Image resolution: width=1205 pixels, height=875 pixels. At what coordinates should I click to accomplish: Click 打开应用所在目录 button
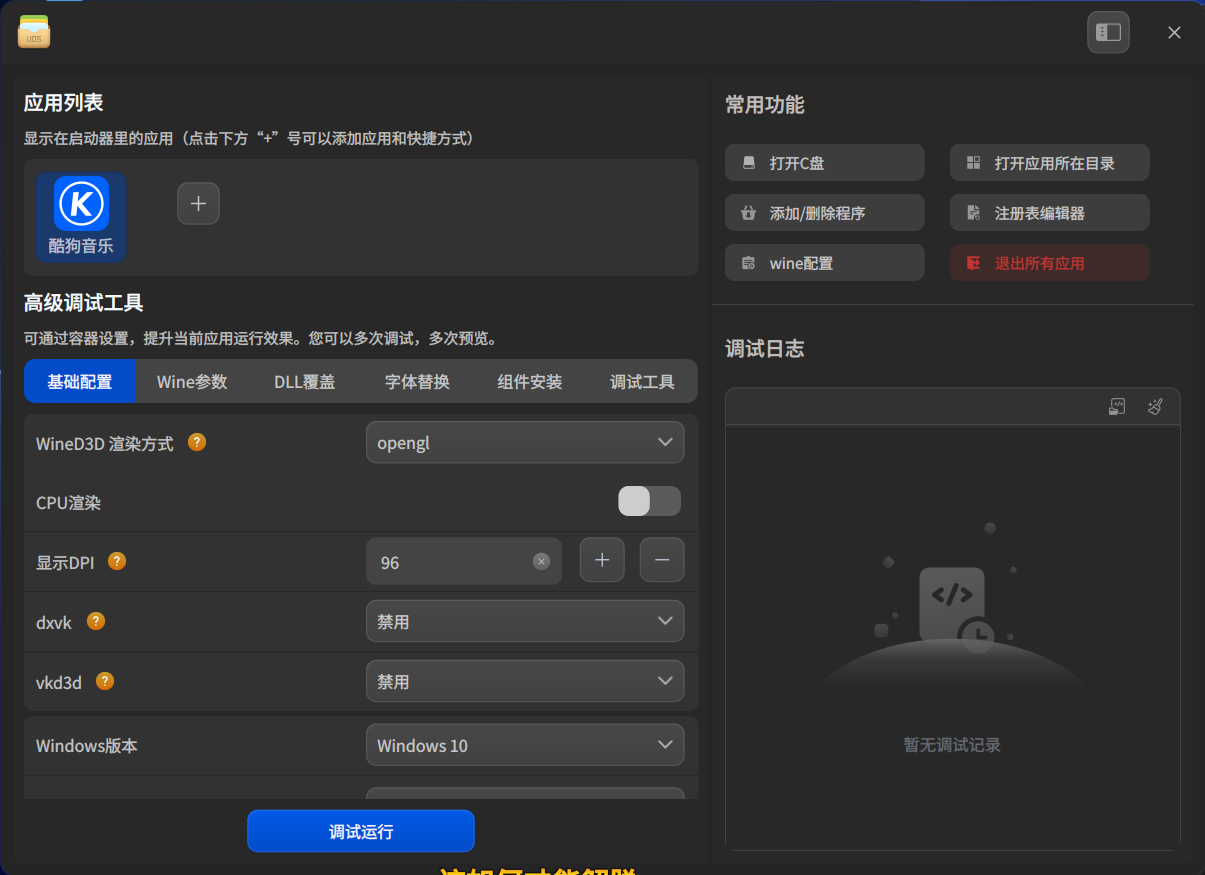coord(1050,163)
